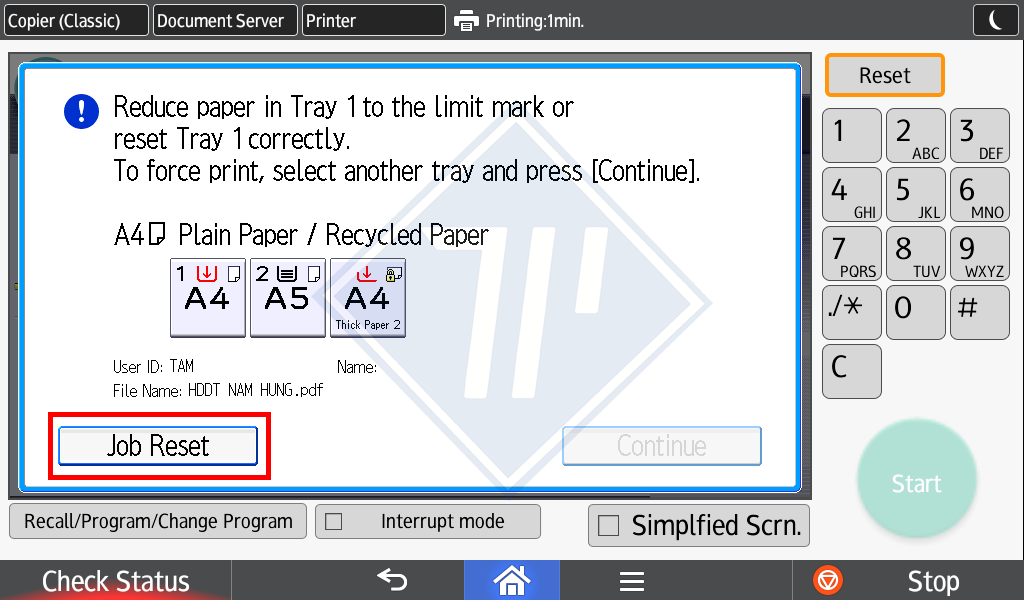
Task: Select Tray 1 A4 paper icon
Action: (207, 297)
